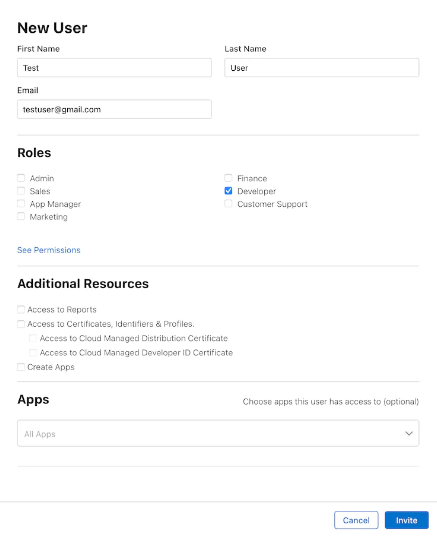This screenshot has width=437, height=537.
Task: Check Access to Cloud Managed Developer ID Certificate
Action: pos(33,353)
